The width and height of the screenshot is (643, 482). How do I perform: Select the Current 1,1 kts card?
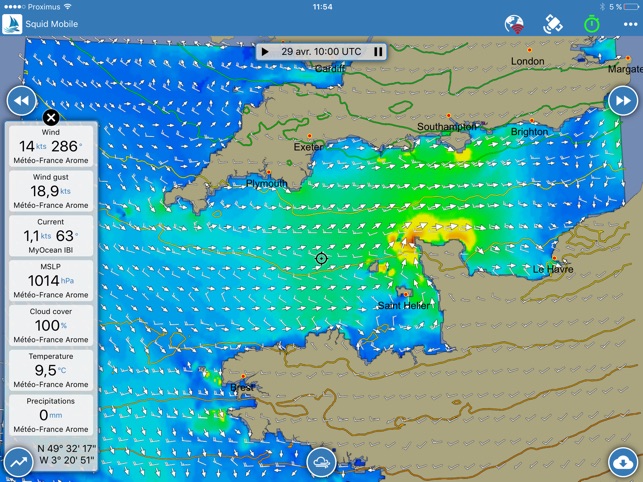[x=51, y=235]
